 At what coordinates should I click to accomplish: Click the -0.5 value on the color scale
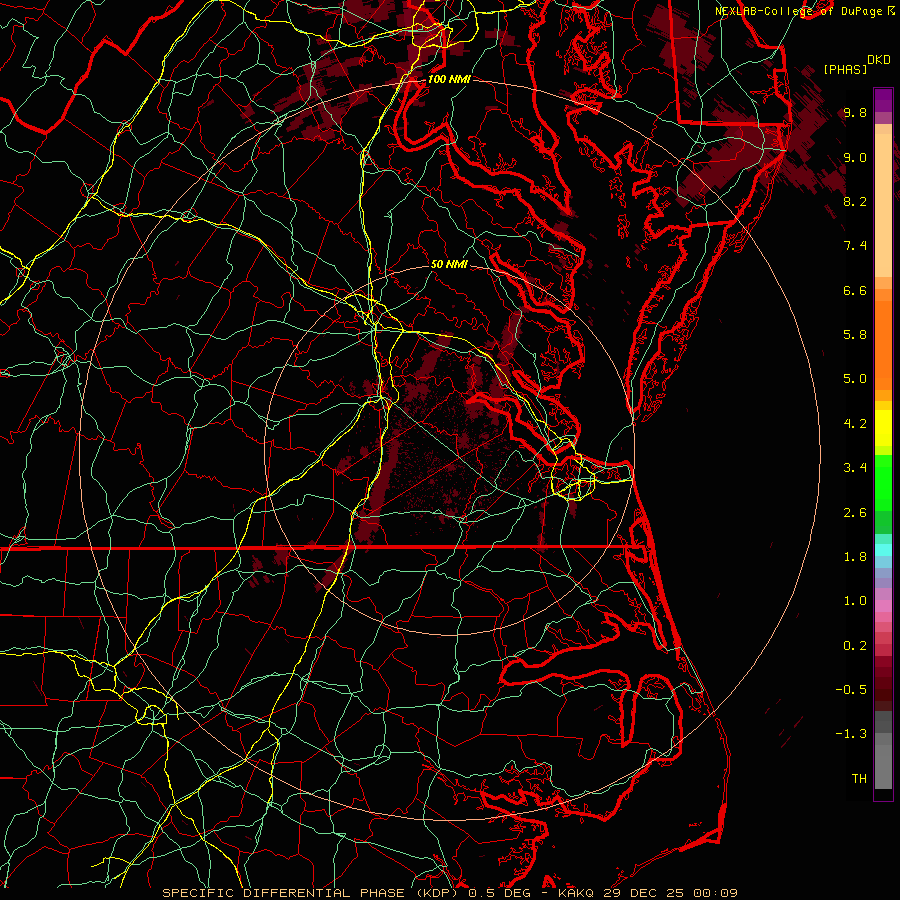pyautogui.click(x=851, y=690)
